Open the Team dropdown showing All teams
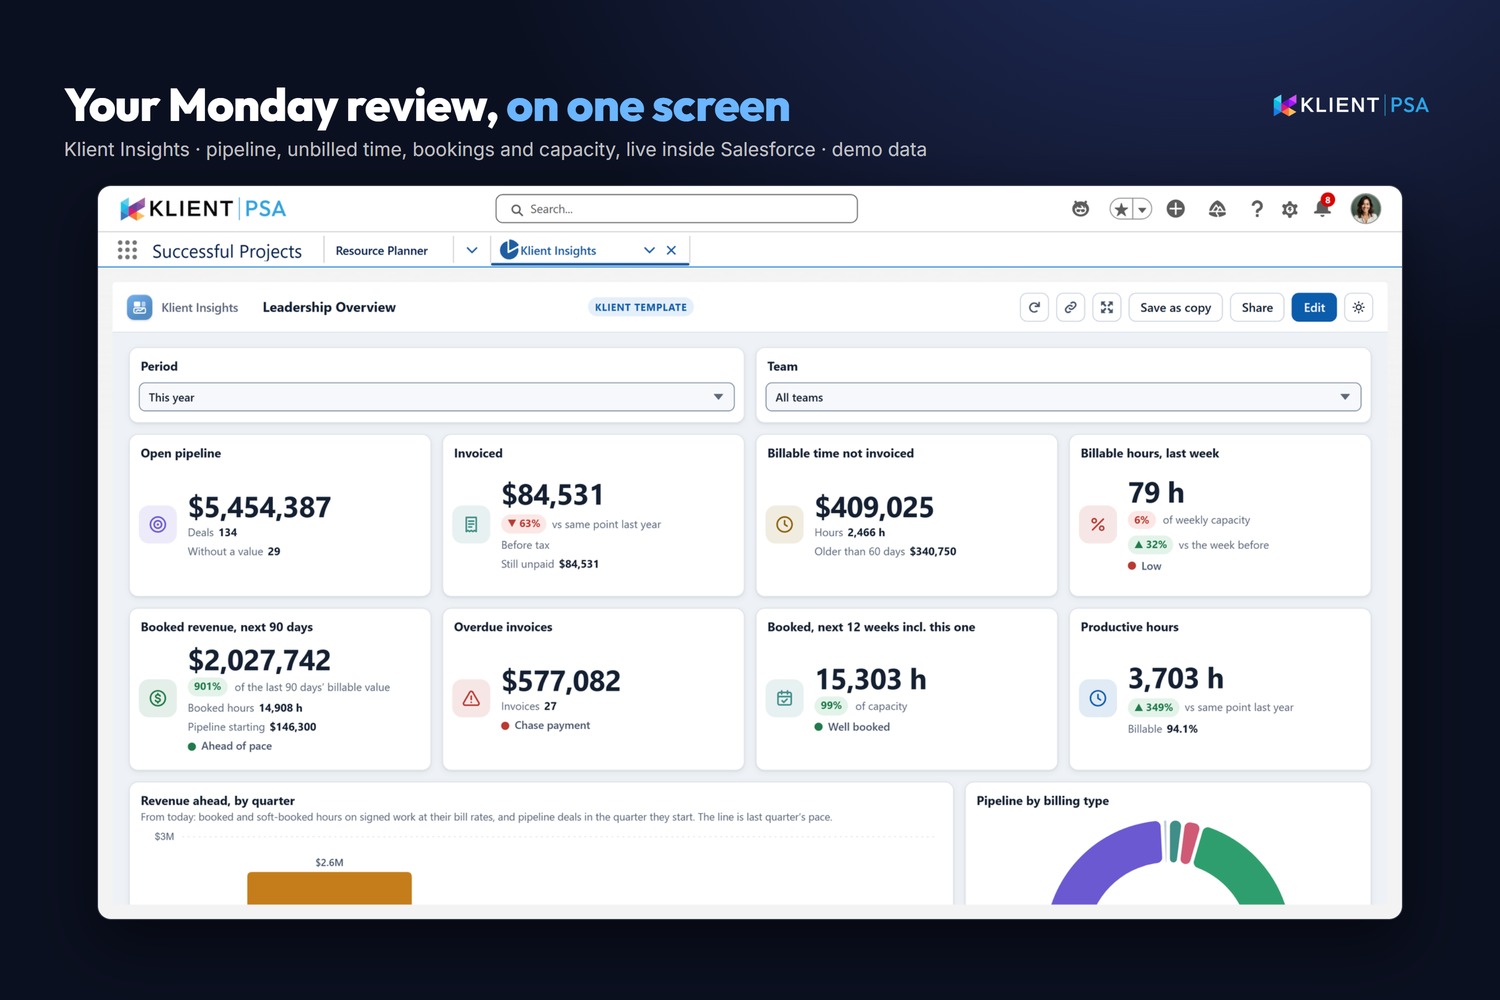Viewport: 1500px width, 1000px height. 1063,397
